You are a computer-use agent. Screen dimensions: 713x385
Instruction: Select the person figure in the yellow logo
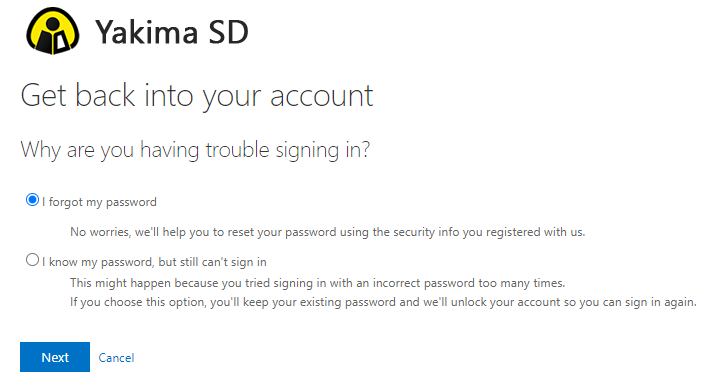(x=53, y=35)
